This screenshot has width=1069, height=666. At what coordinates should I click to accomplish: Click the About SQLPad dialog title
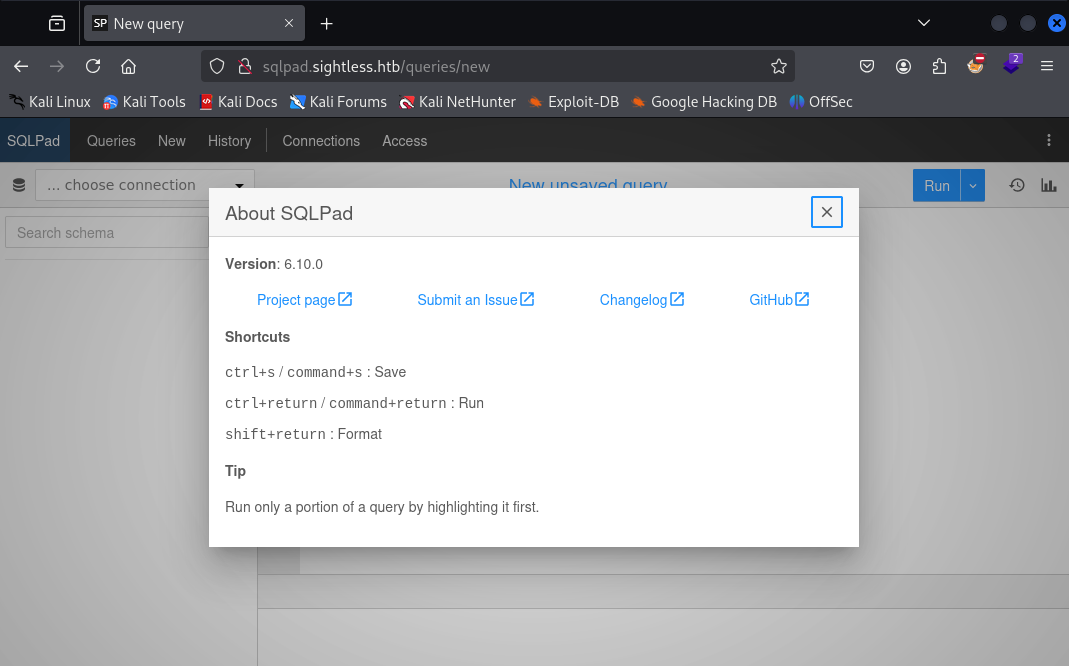click(x=289, y=213)
